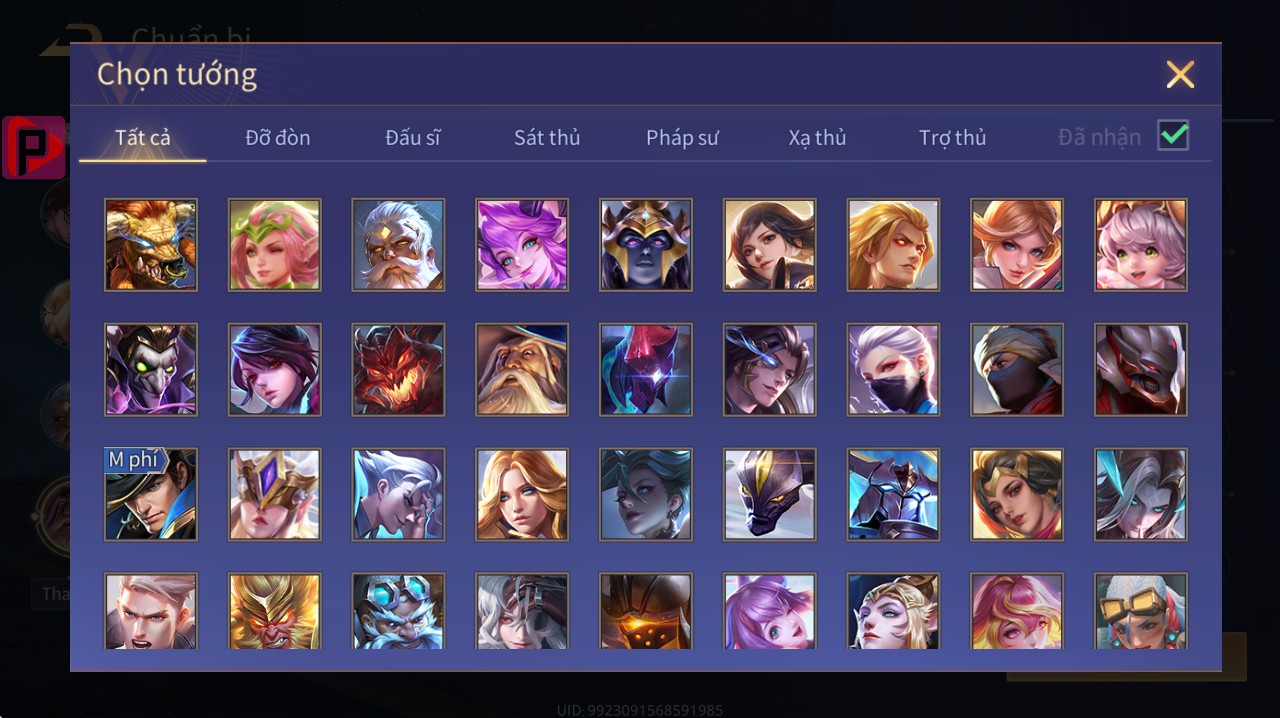
Task: Select the black panther hero portrait
Action: click(770, 495)
